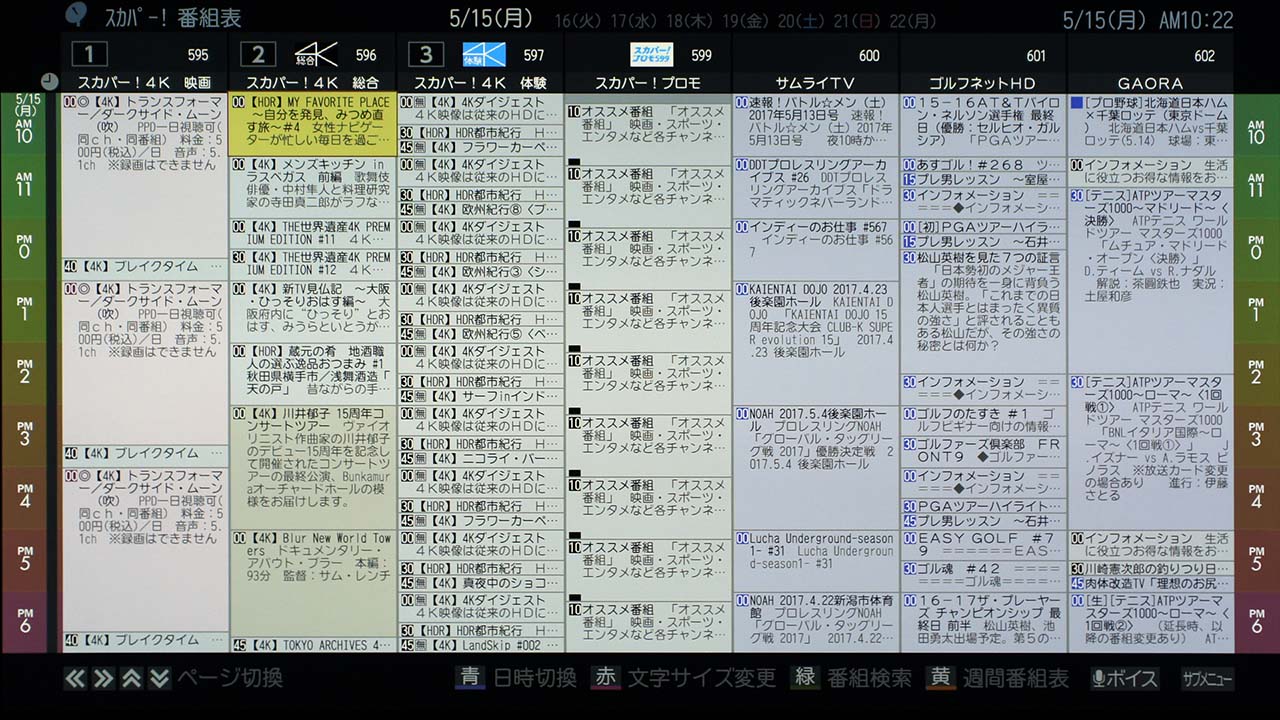The width and height of the screenshot is (1280, 720).
Task: Click the page right double-arrow icon
Action: tap(103, 678)
